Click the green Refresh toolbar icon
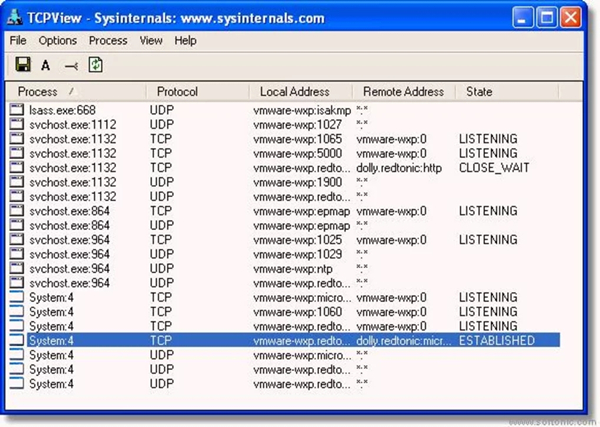 (x=96, y=65)
